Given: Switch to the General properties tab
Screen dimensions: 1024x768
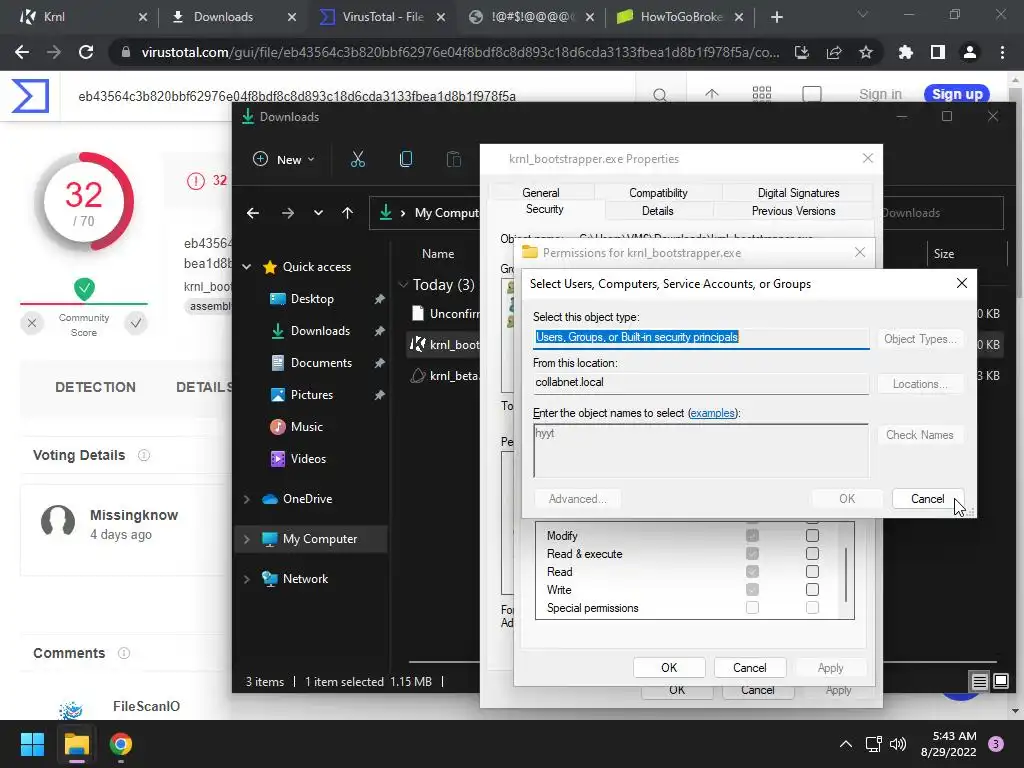Looking at the screenshot, I should click(540, 193).
